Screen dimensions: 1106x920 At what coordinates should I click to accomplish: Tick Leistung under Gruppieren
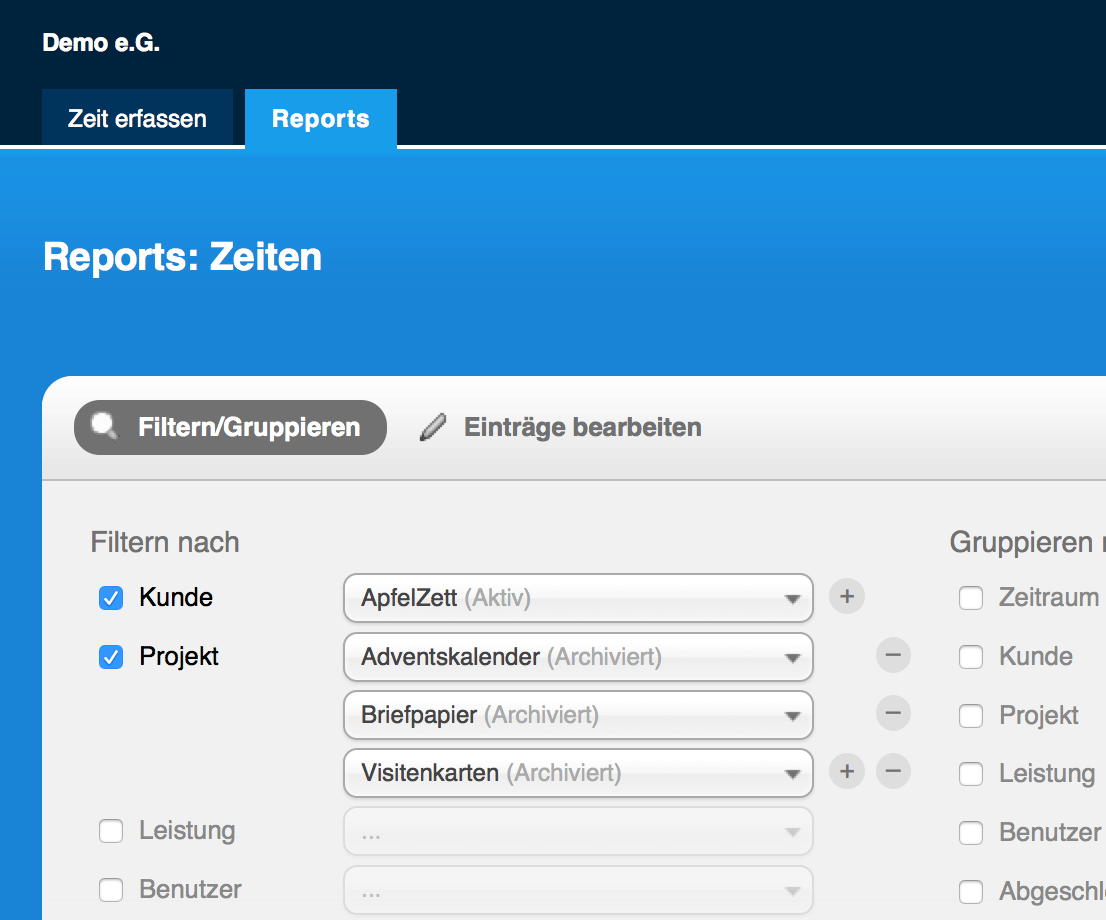click(x=971, y=774)
